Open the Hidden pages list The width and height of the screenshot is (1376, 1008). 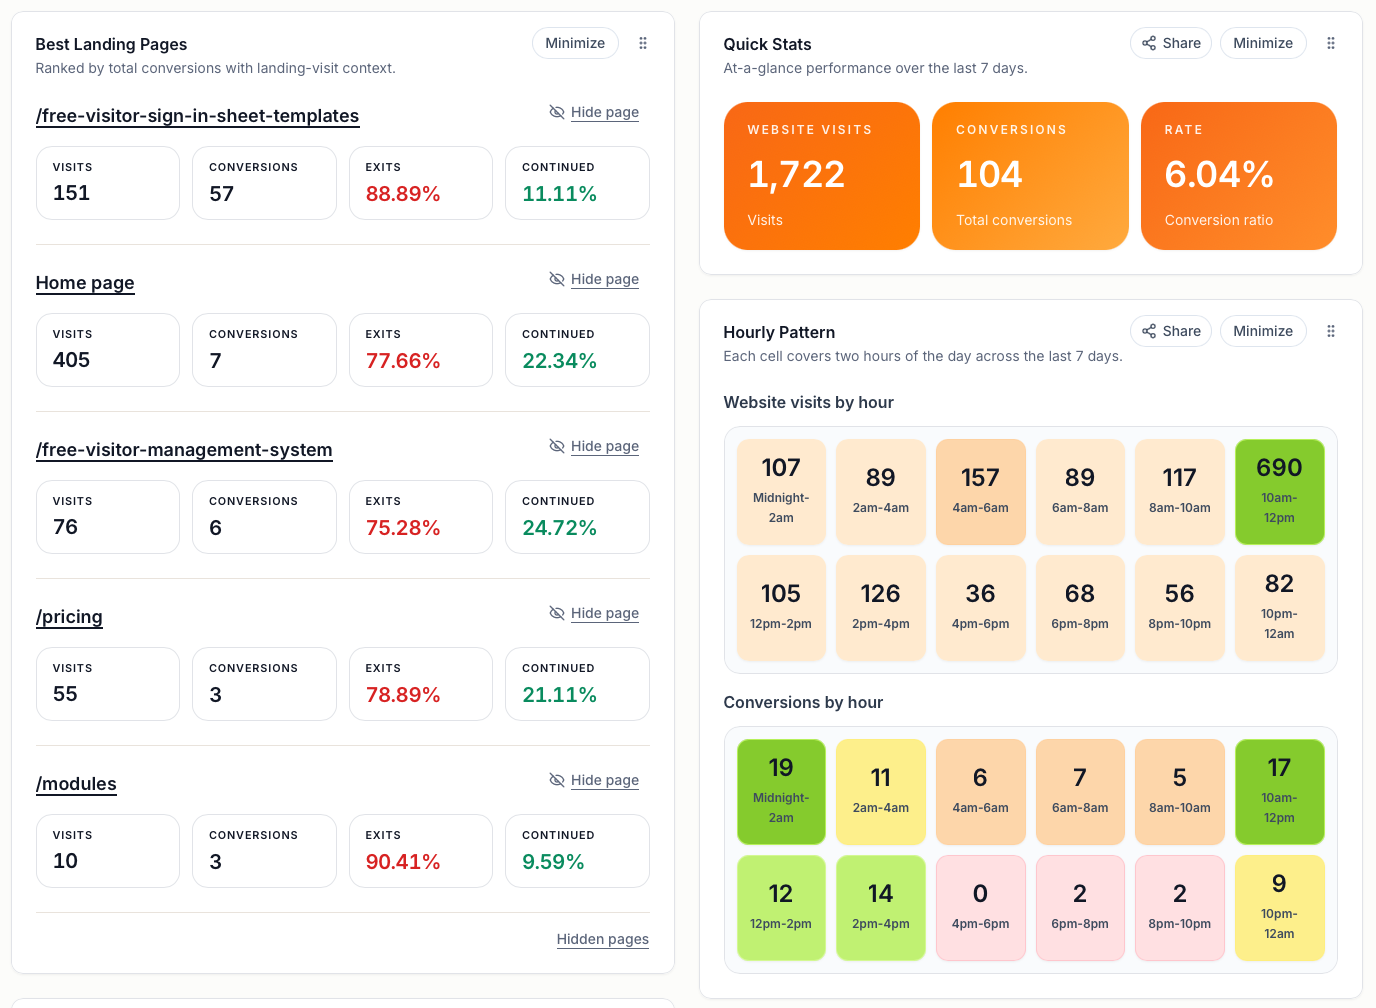602,939
